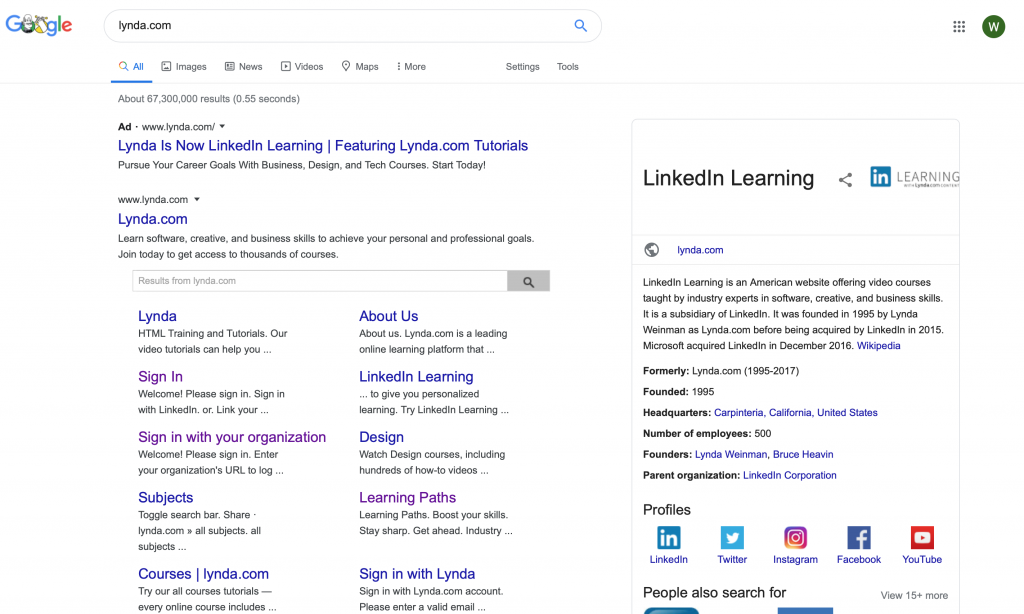
Task: Click the Carpinteria, California, United States link
Action: coord(795,413)
